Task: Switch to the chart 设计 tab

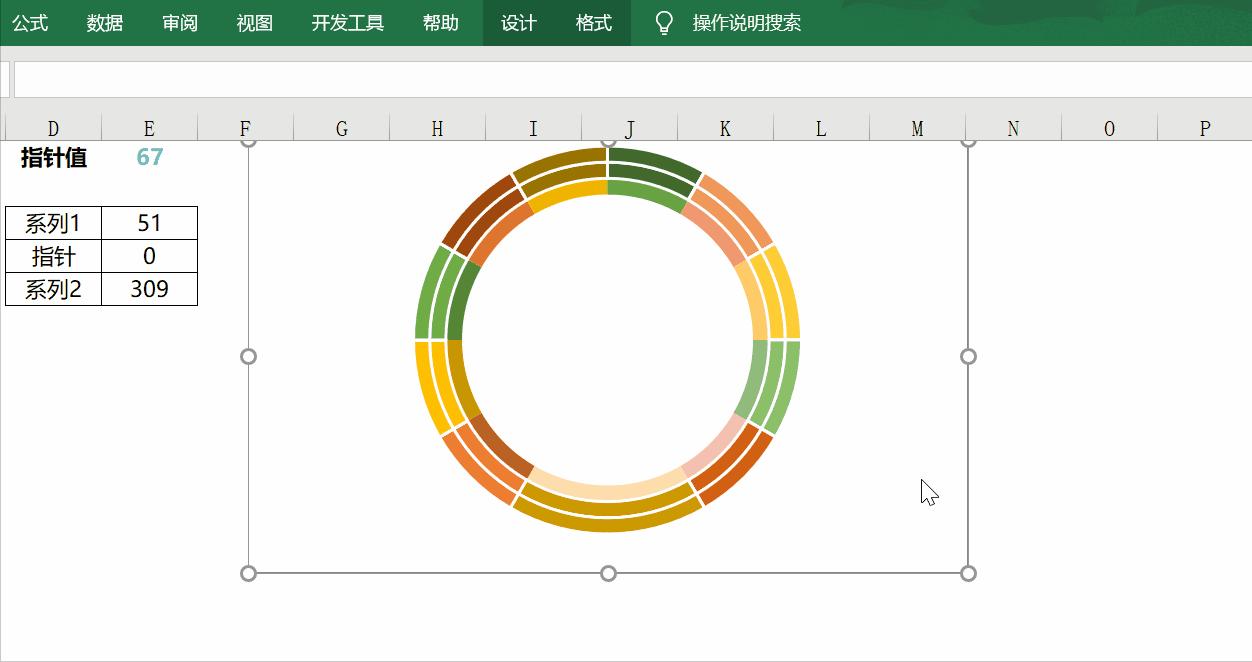Action: (x=517, y=22)
